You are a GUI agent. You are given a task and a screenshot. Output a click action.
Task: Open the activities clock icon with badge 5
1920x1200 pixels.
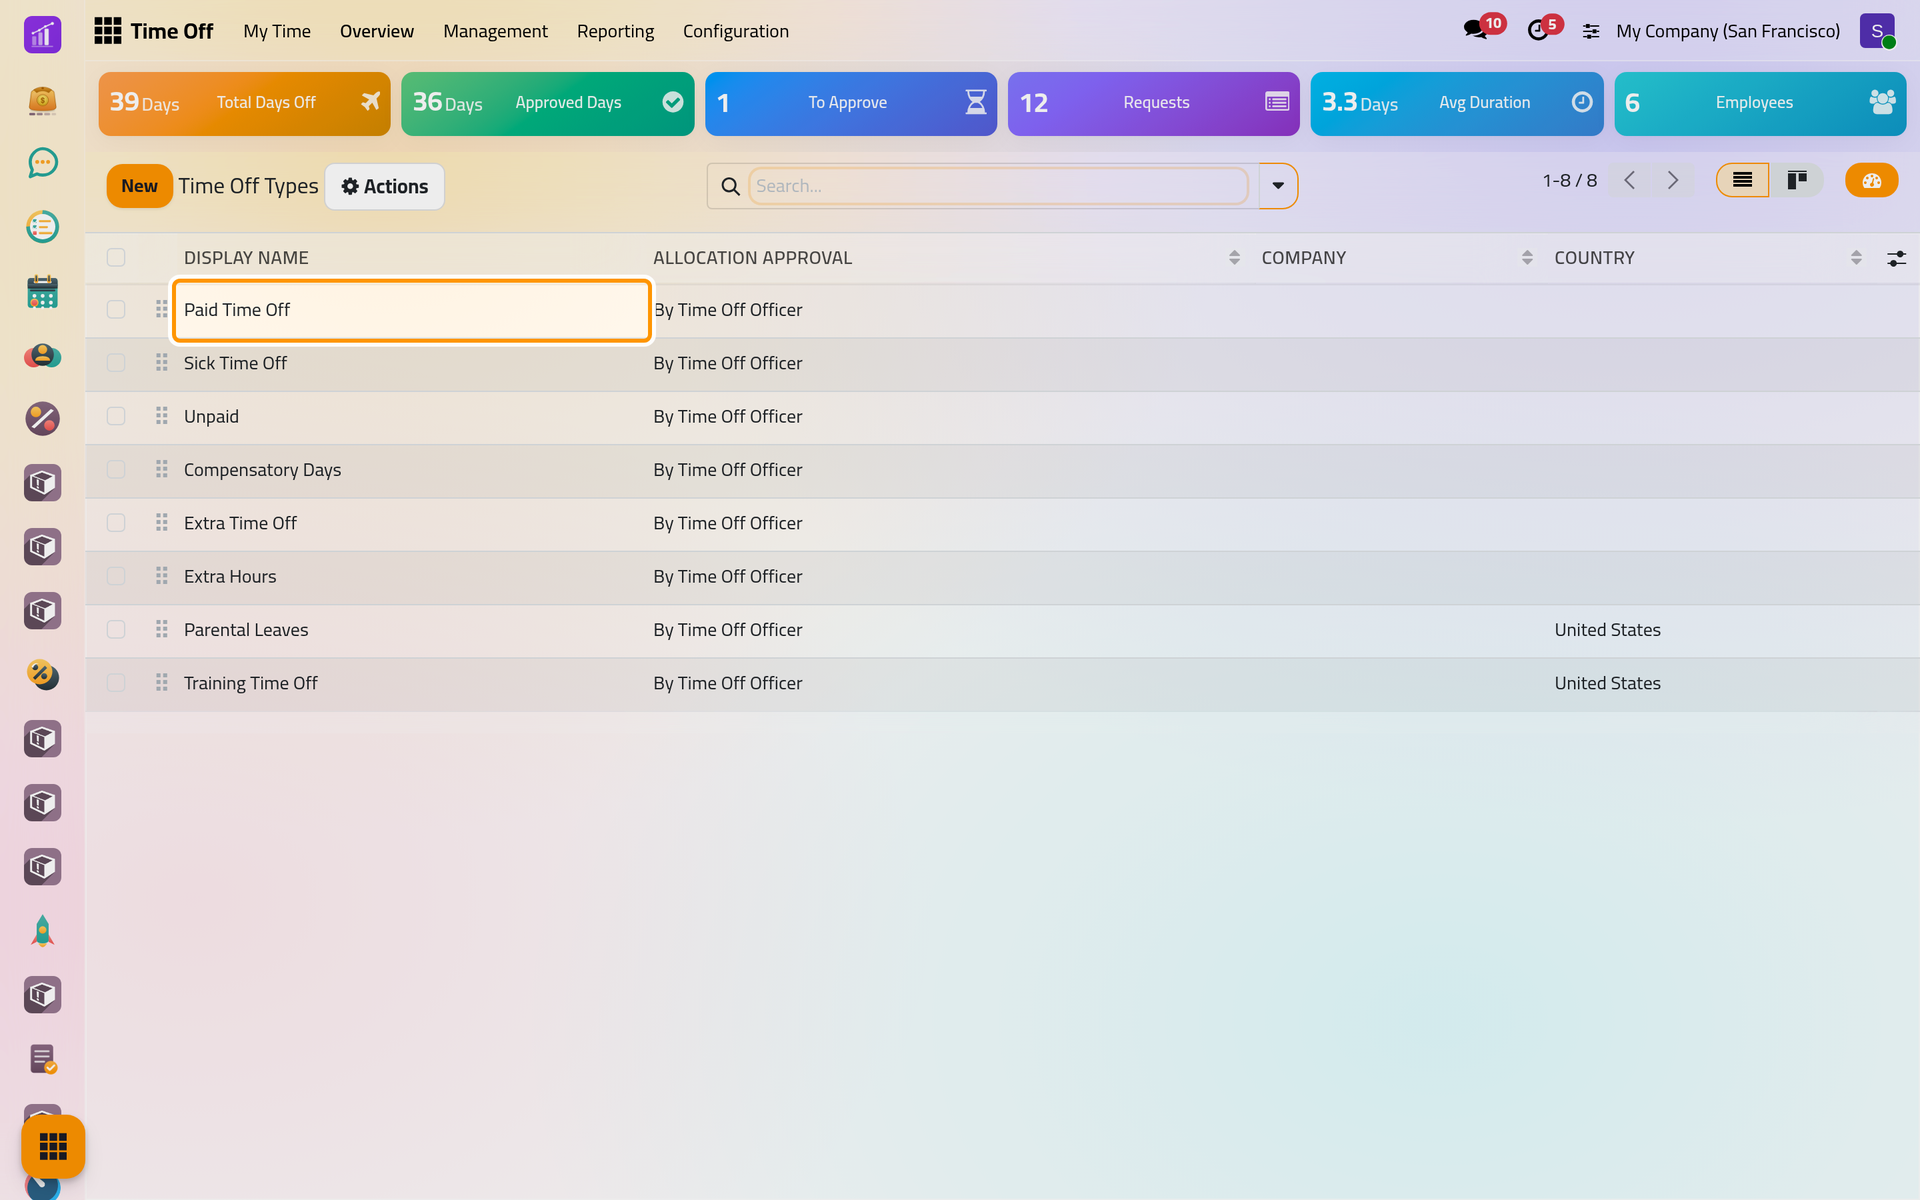point(1538,31)
